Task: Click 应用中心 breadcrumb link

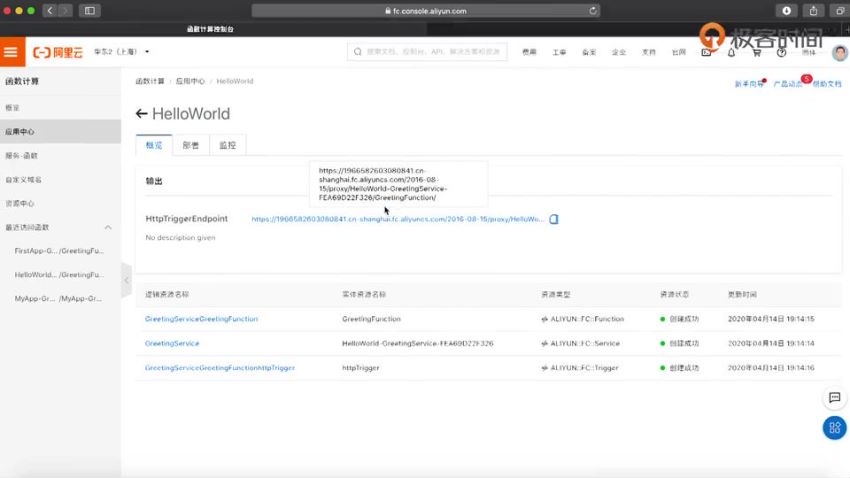Action: tap(190, 81)
